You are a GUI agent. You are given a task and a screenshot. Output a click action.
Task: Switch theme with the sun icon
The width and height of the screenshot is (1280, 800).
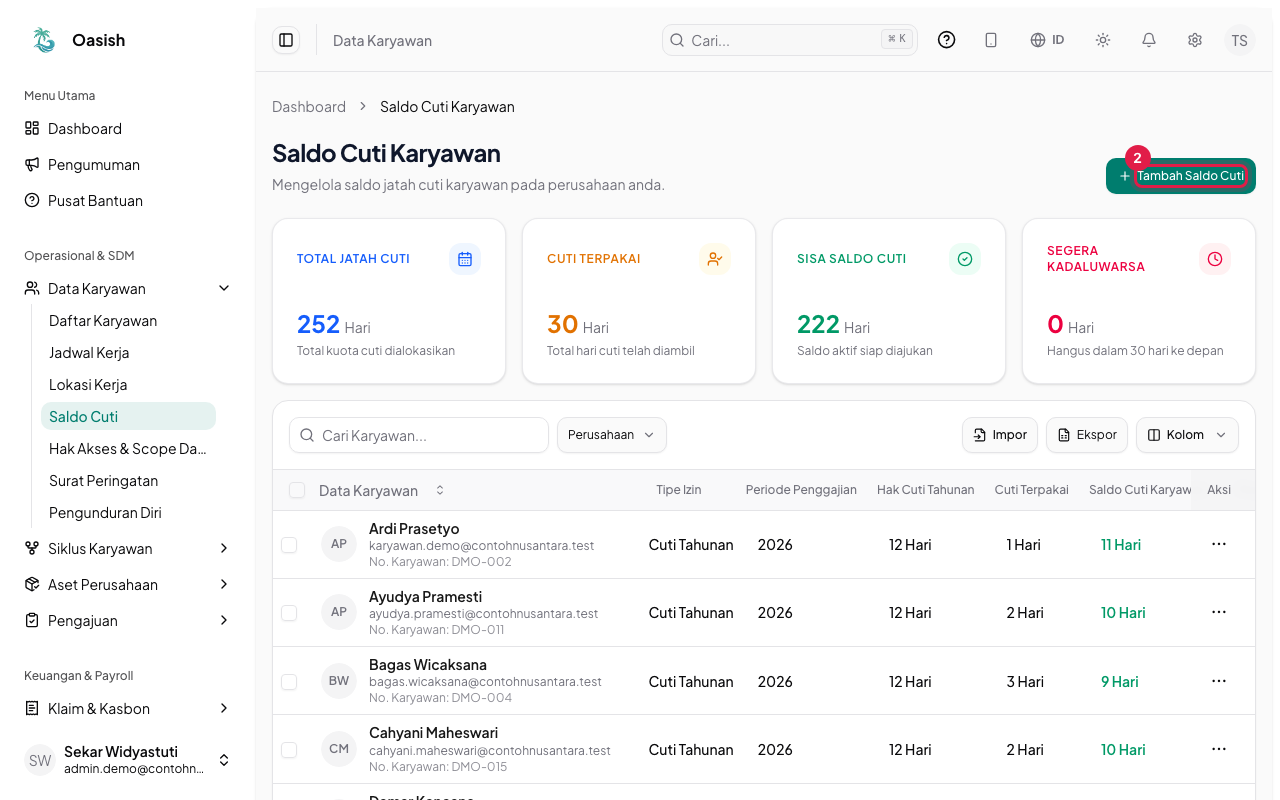click(1103, 40)
